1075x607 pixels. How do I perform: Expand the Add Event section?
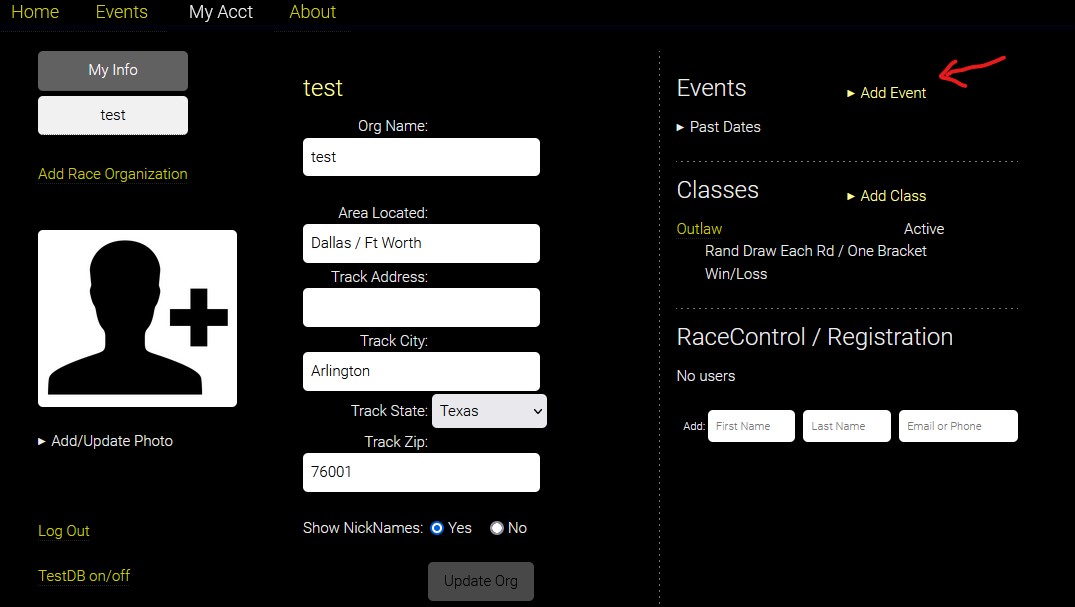point(886,93)
